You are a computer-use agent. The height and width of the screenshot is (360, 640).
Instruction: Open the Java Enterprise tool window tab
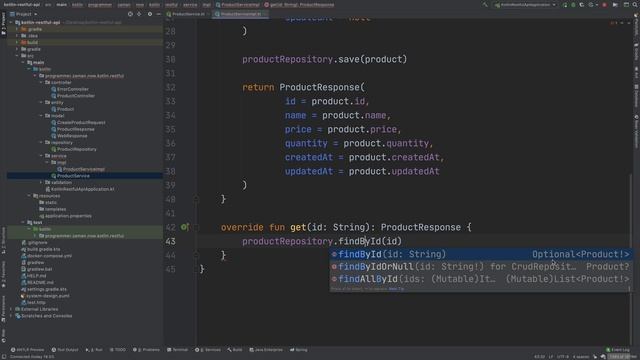coord(266,350)
